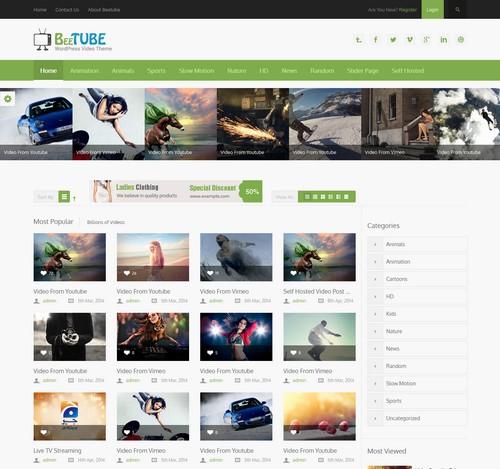
Task: Open the Facebook social icon
Action: point(376,40)
